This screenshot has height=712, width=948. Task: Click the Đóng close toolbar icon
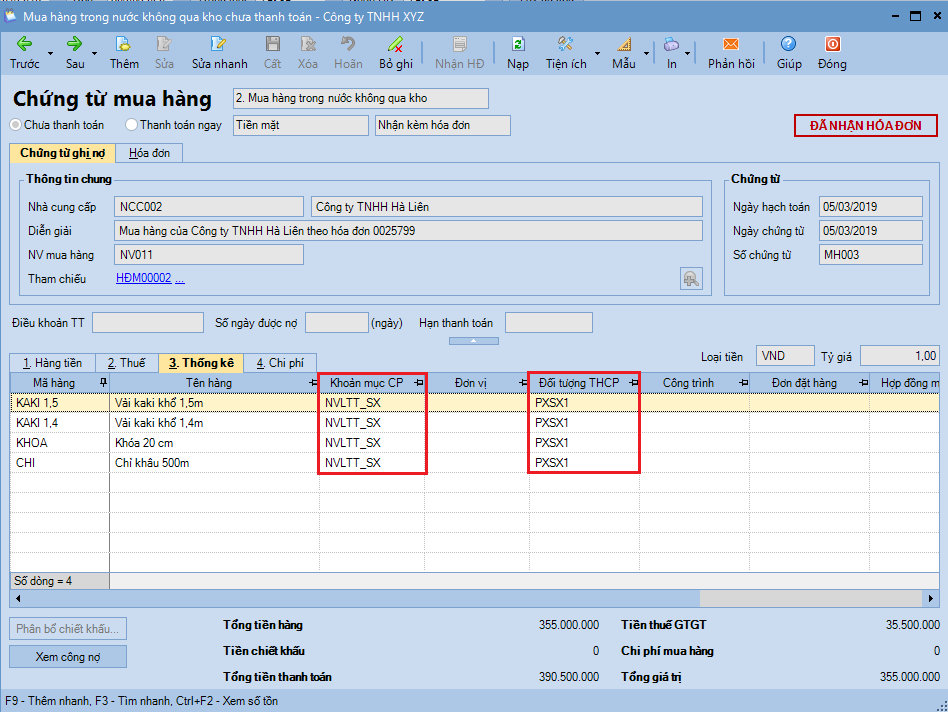832,44
